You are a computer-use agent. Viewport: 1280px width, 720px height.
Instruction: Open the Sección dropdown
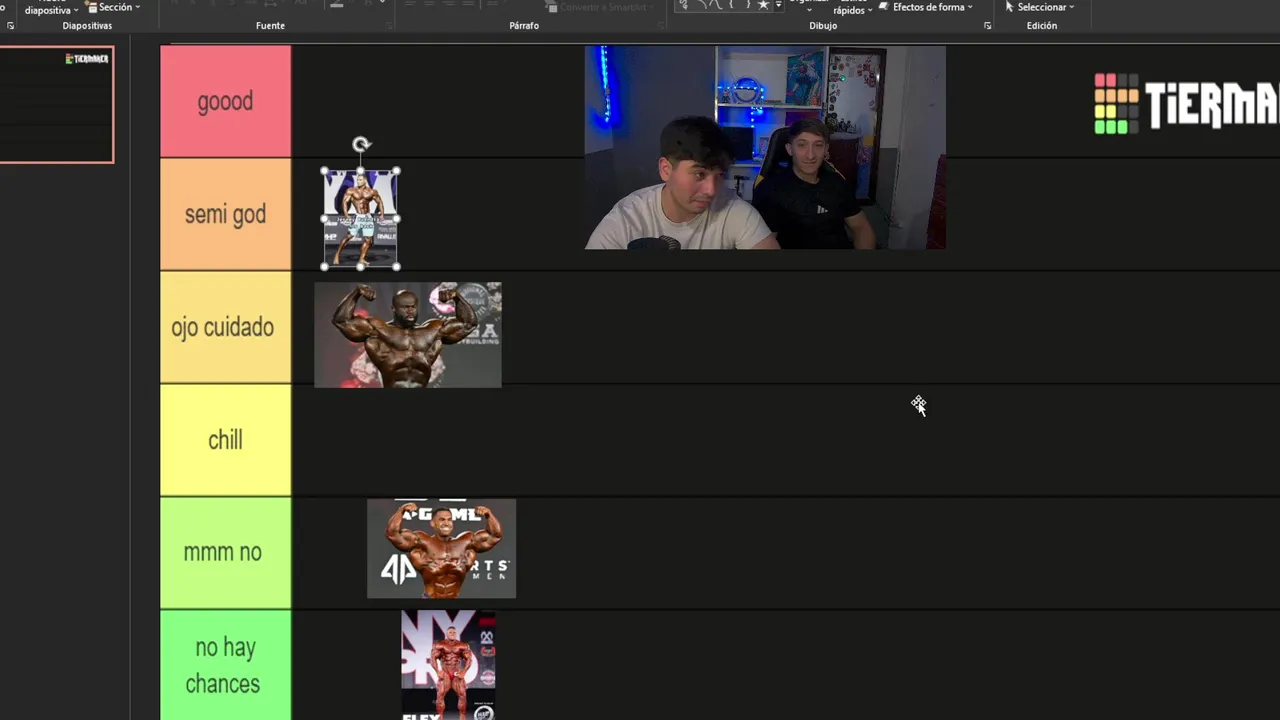point(112,7)
